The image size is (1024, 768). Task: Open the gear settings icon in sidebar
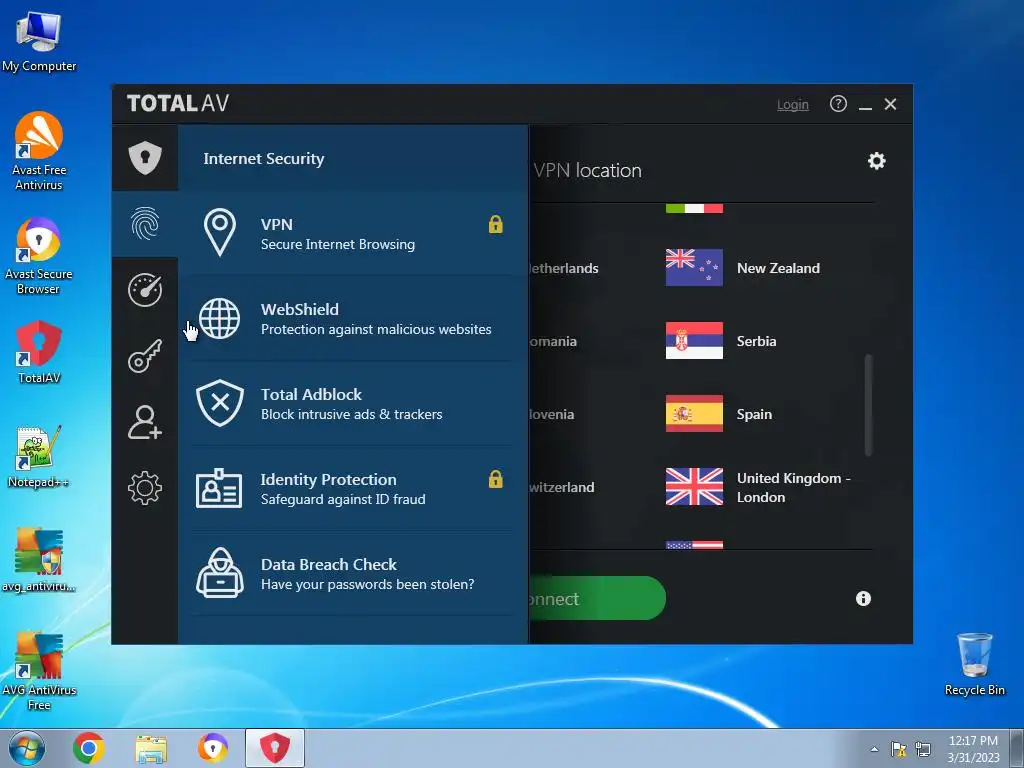[x=145, y=488]
